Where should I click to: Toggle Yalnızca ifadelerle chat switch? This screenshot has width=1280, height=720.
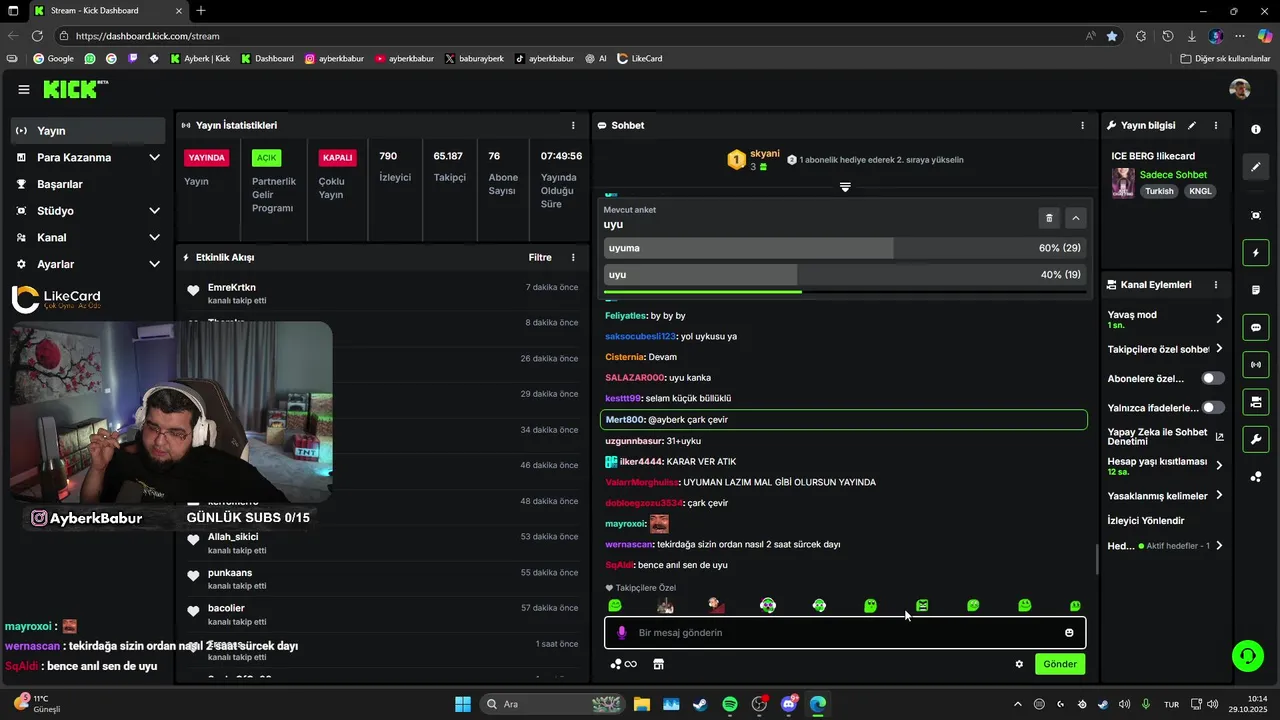[x=1213, y=408]
